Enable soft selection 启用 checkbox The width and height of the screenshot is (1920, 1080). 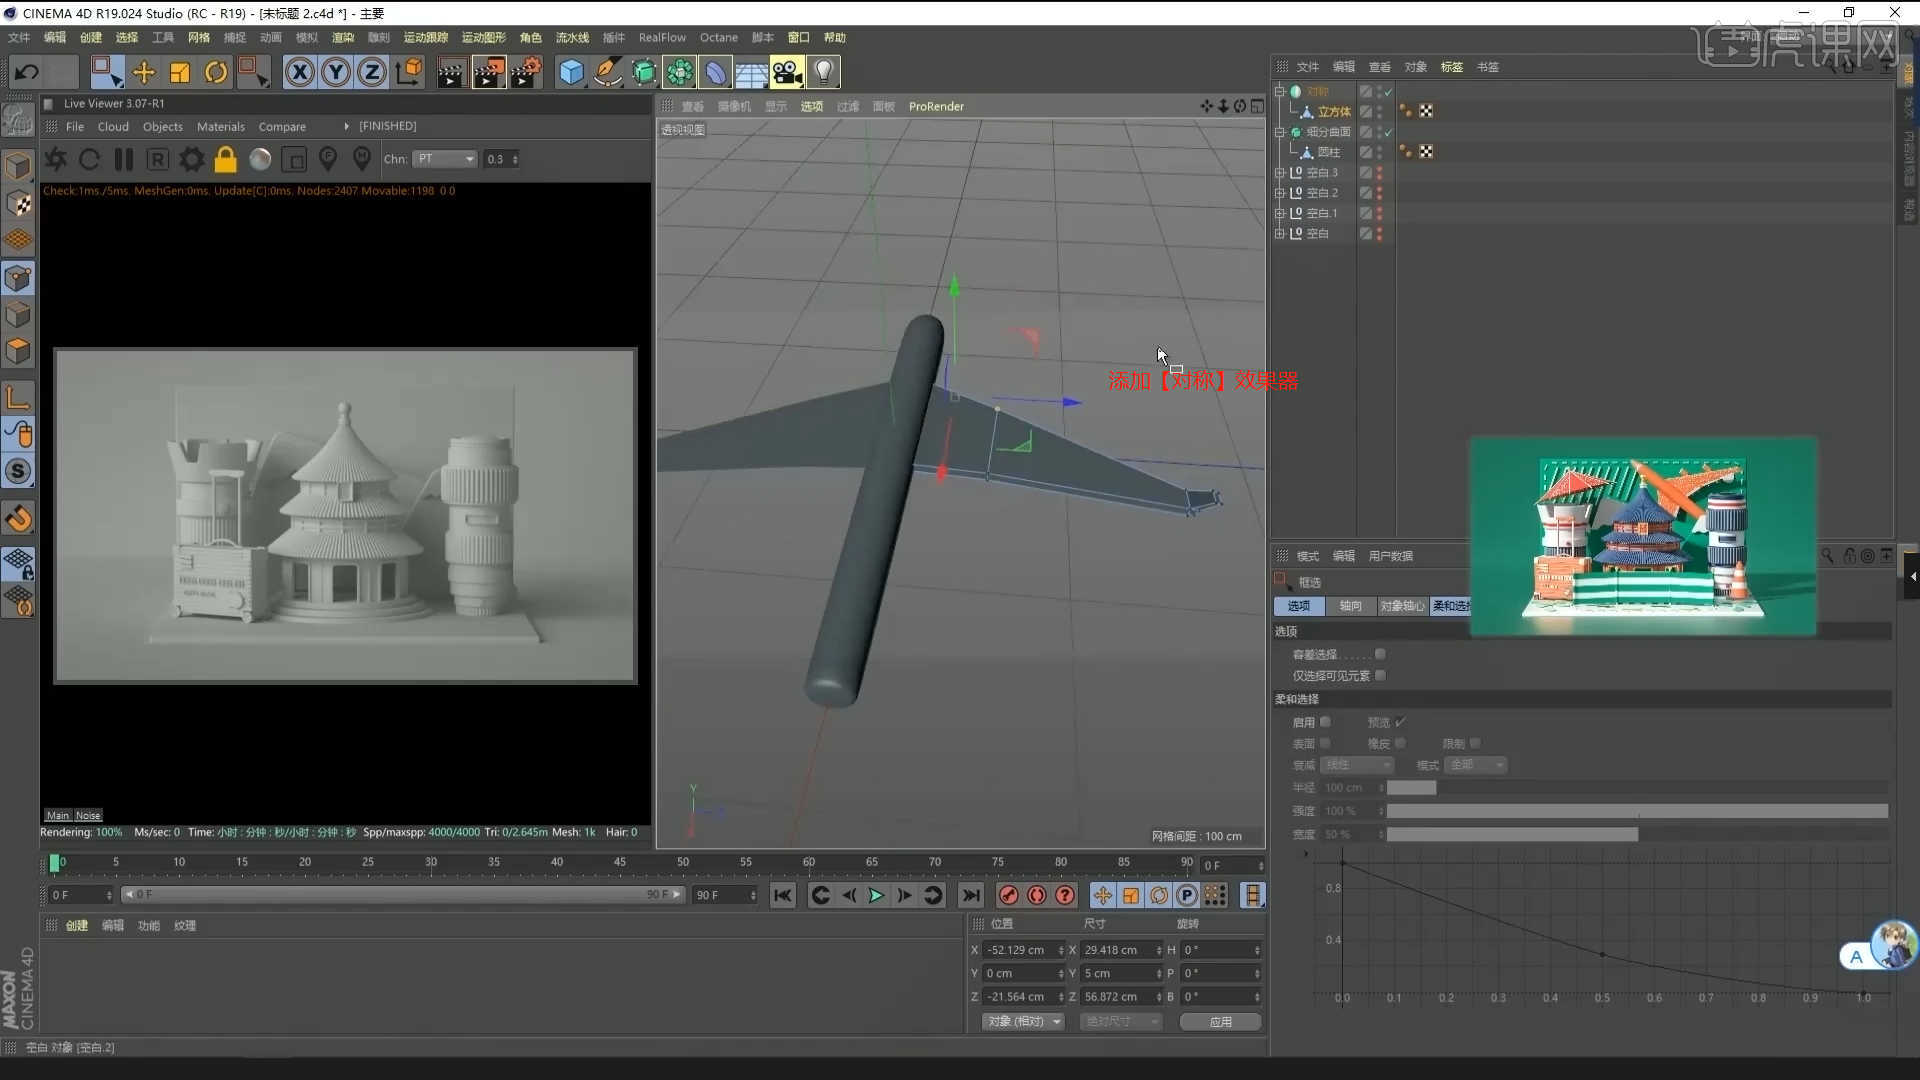1325,722
